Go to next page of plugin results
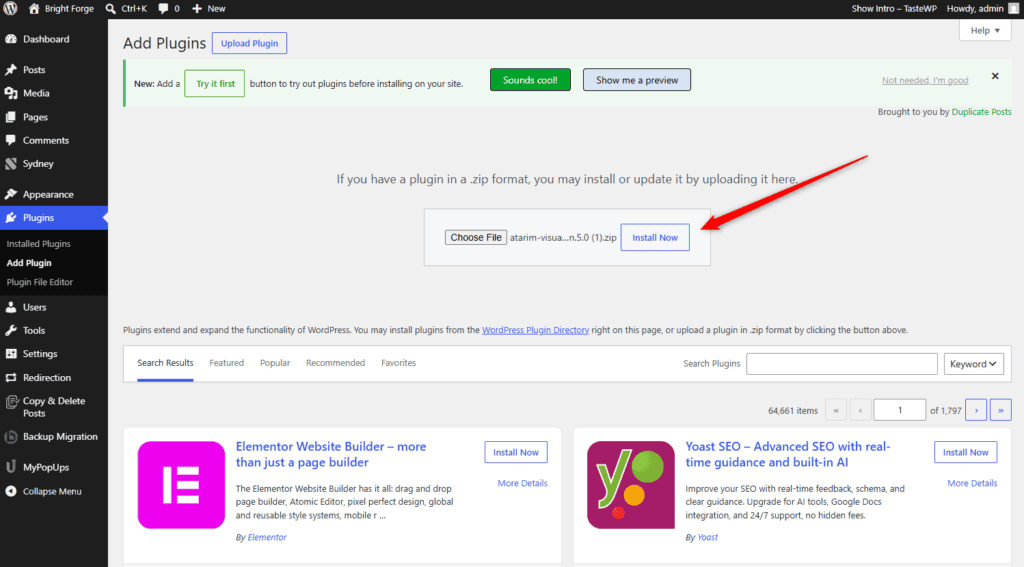 point(976,410)
